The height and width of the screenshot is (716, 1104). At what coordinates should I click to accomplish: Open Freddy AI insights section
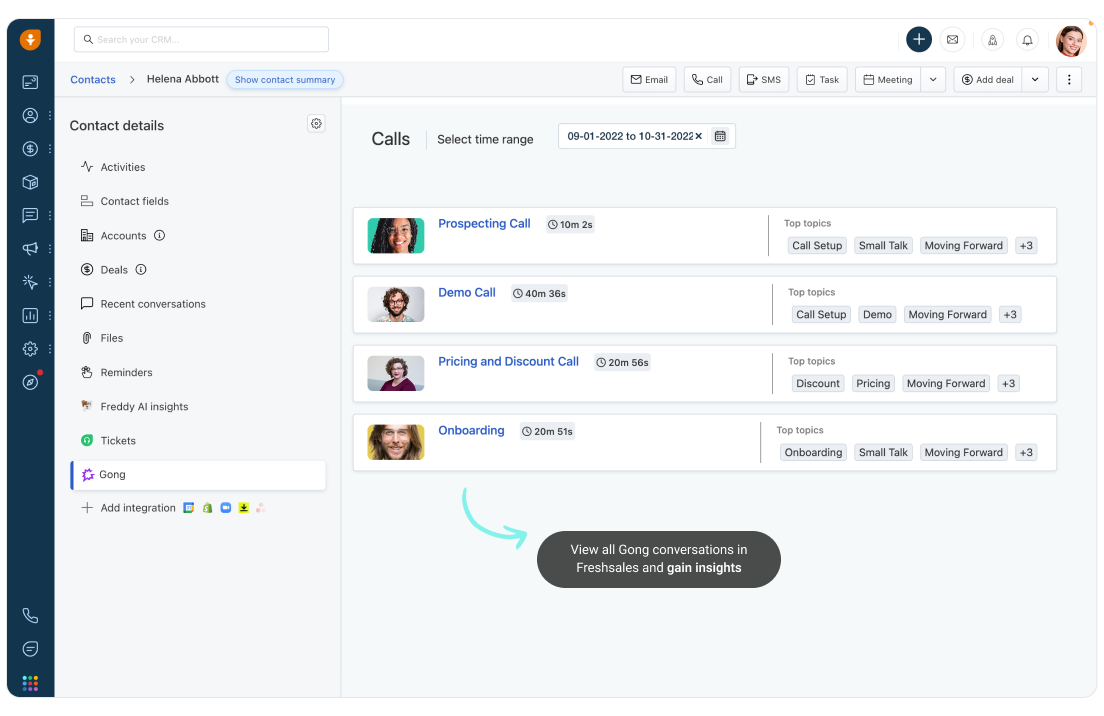click(x=144, y=407)
